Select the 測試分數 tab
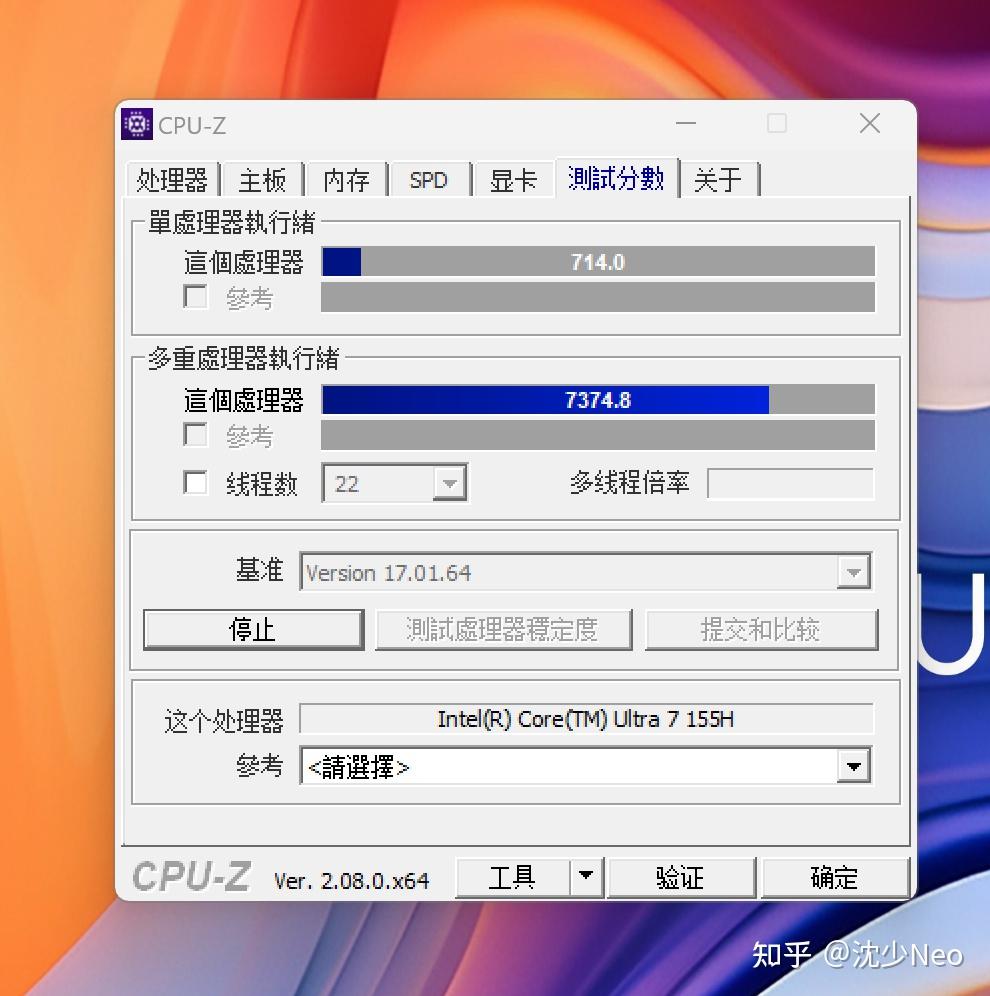 617,178
